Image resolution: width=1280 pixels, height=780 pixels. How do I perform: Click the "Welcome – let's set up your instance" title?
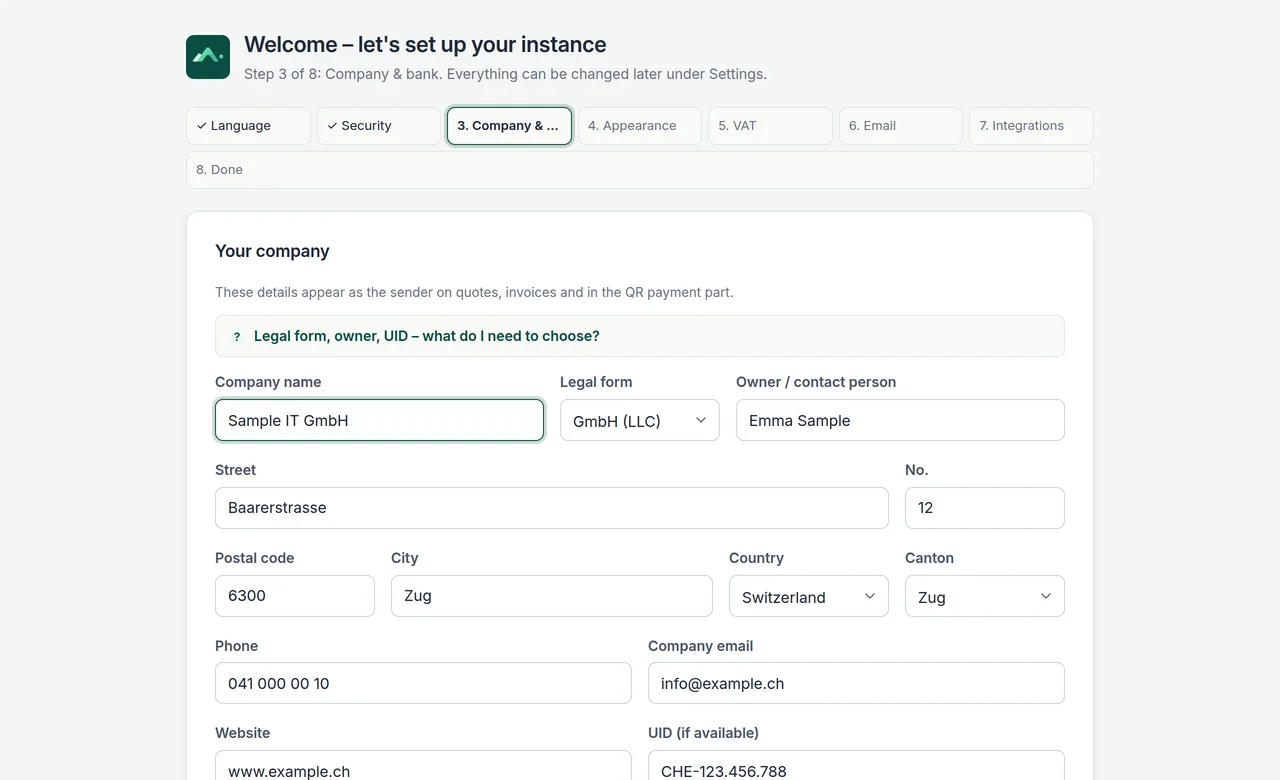425,45
